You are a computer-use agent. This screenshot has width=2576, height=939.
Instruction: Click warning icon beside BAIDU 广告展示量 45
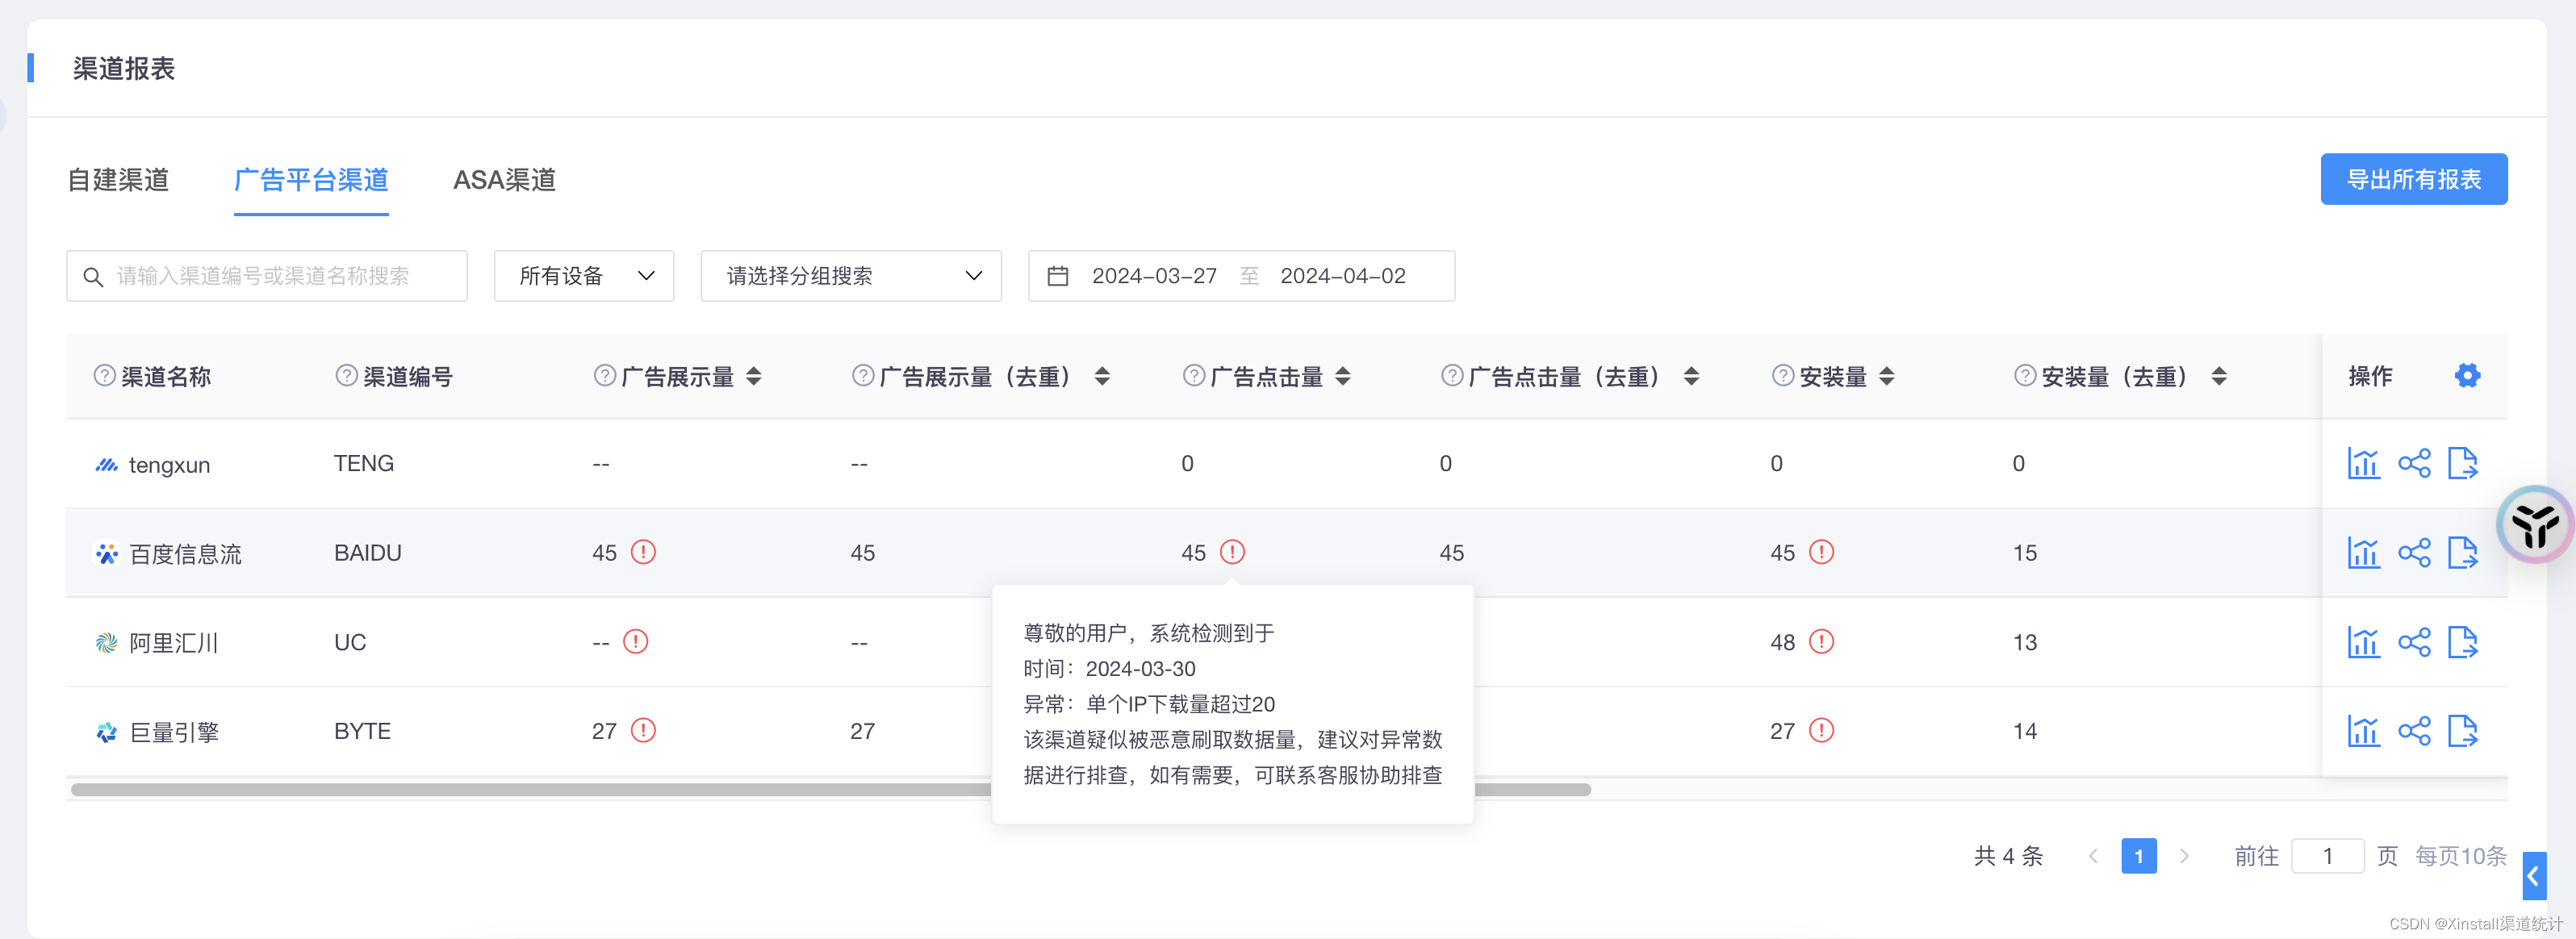[643, 552]
